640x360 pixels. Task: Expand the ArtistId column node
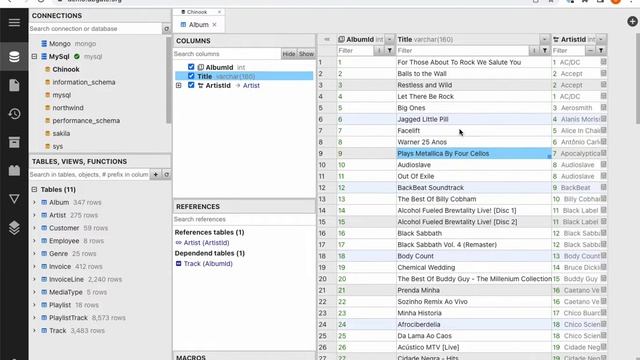click(x=179, y=85)
